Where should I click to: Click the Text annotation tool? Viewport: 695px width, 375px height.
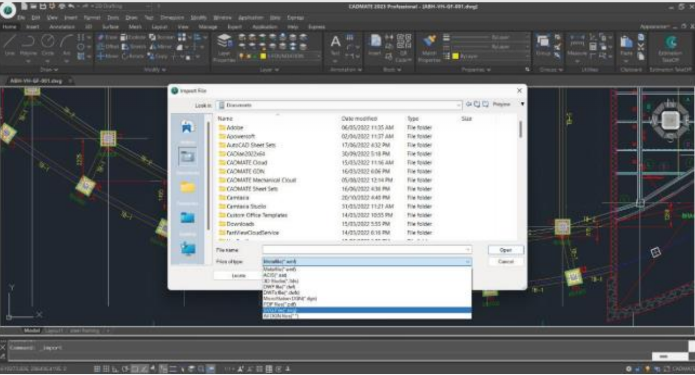coord(336,48)
